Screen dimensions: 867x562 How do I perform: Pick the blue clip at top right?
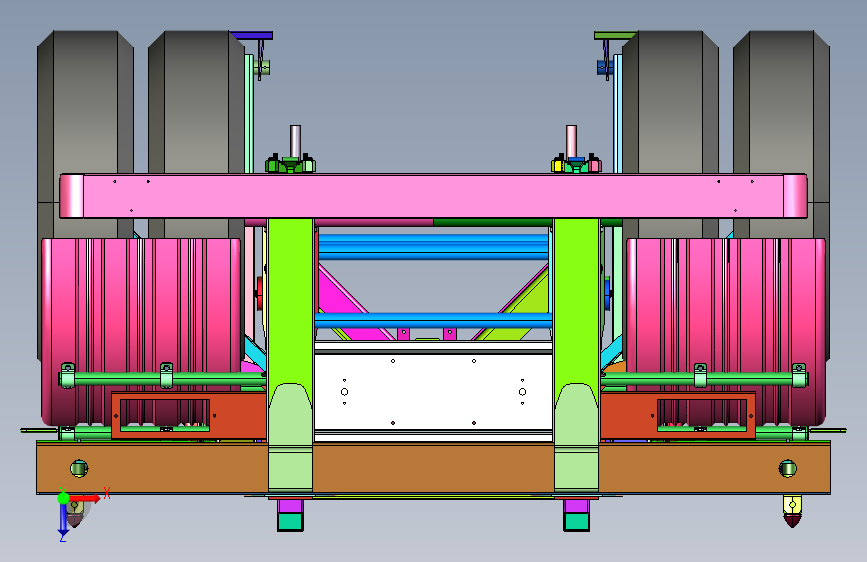604,67
